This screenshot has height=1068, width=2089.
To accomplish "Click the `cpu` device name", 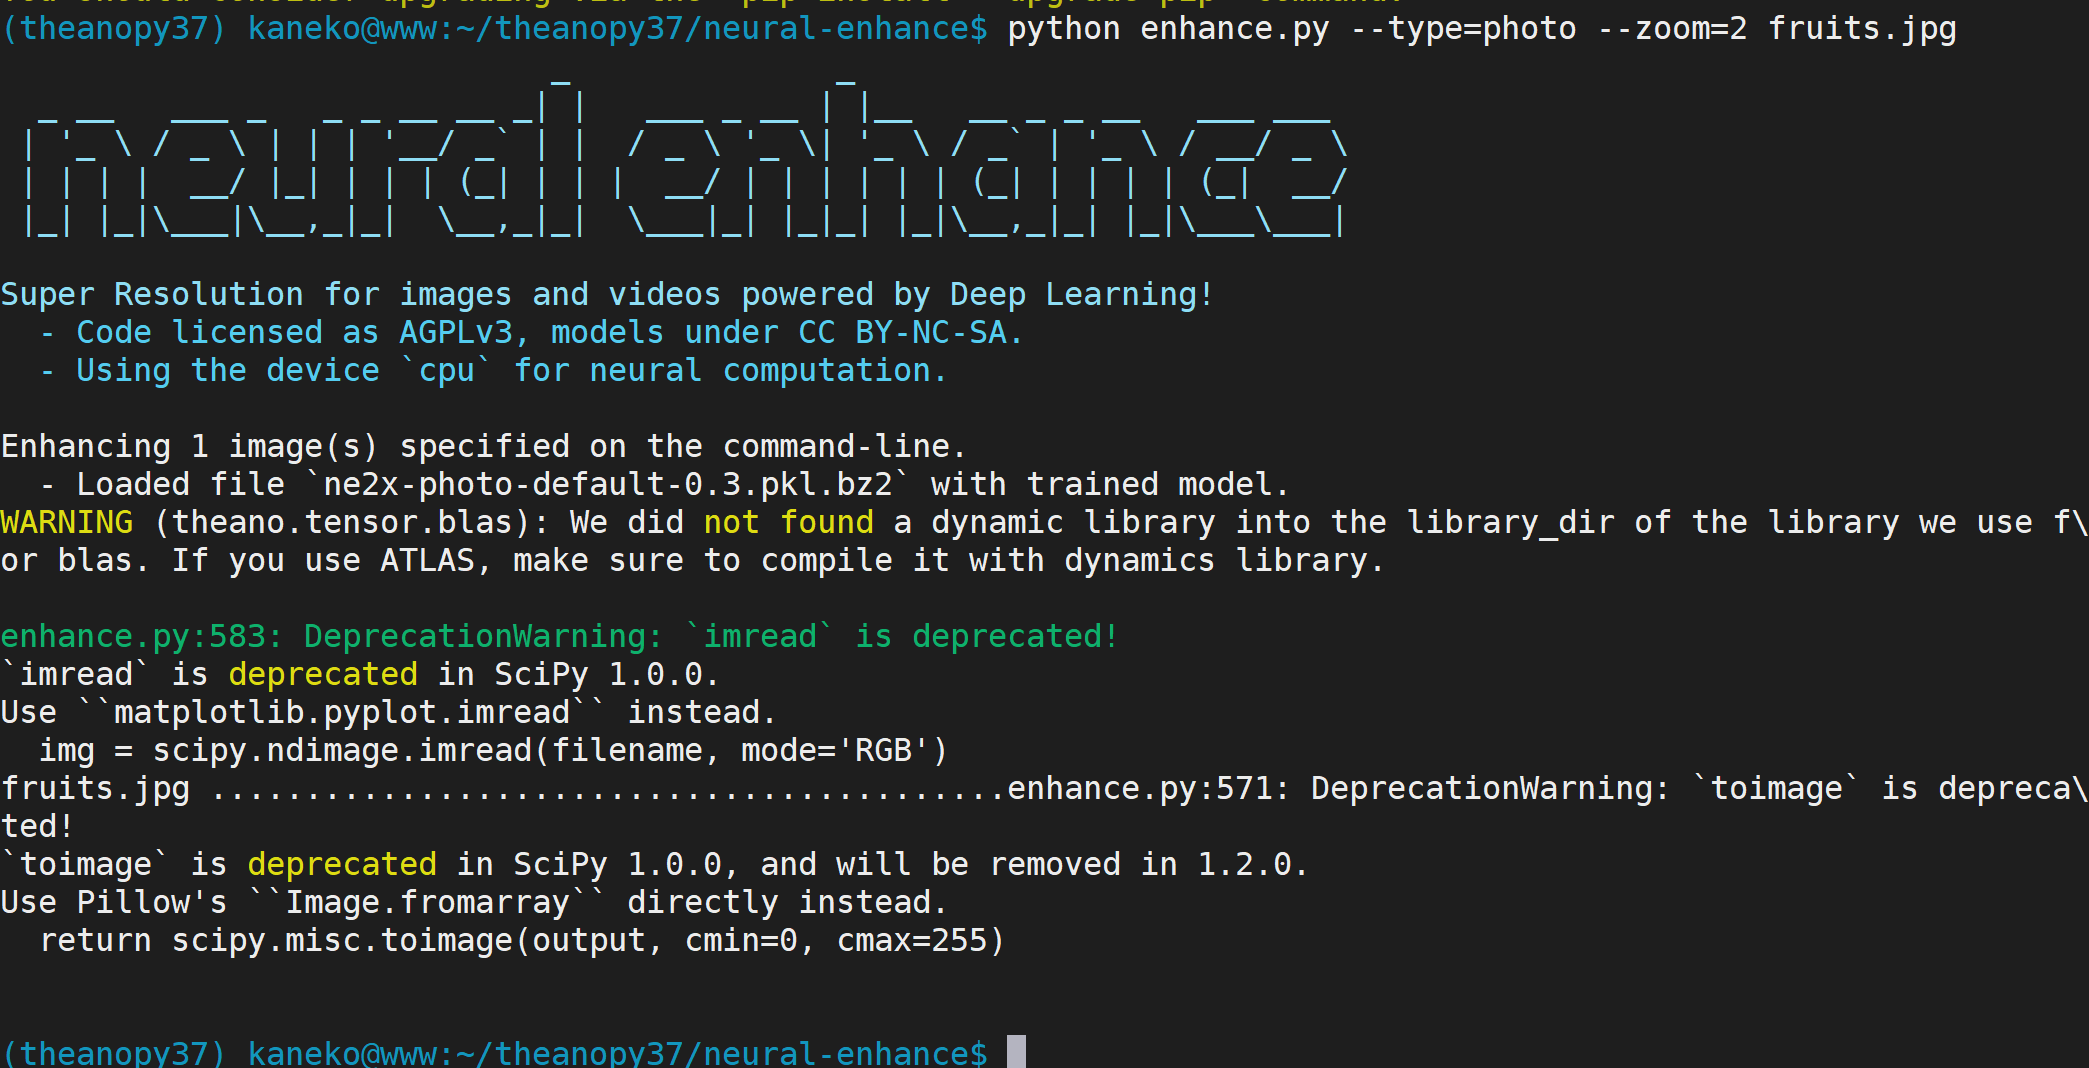I will pos(446,370).
